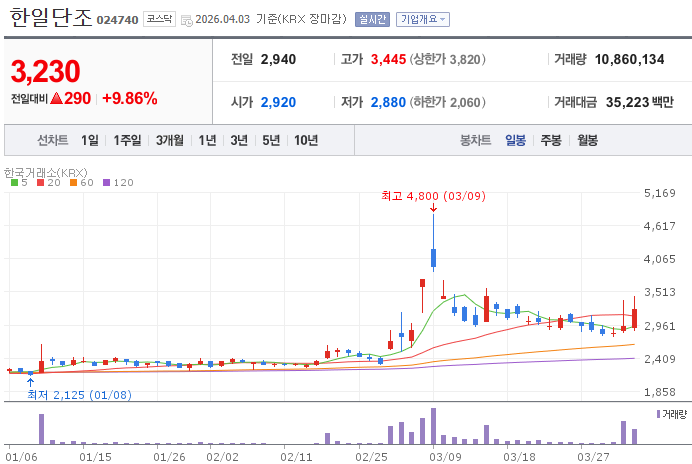Click the 코스닥 market badge

159,19
